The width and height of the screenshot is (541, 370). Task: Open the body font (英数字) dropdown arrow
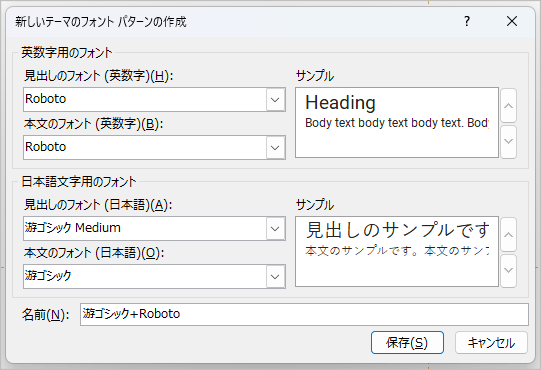click(x=275, y=147)
